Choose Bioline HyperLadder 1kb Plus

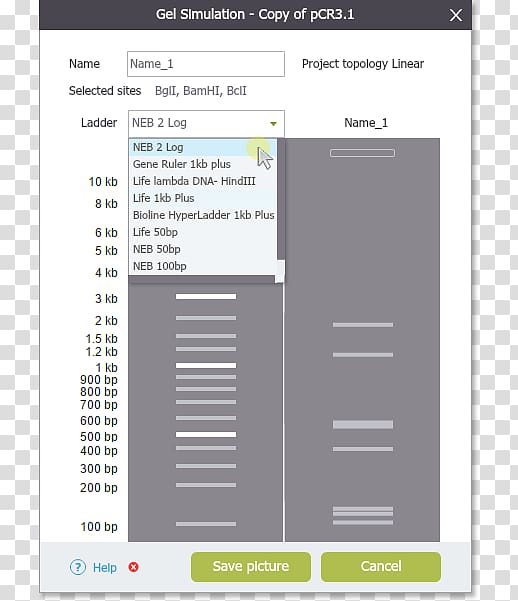[203, 215]
